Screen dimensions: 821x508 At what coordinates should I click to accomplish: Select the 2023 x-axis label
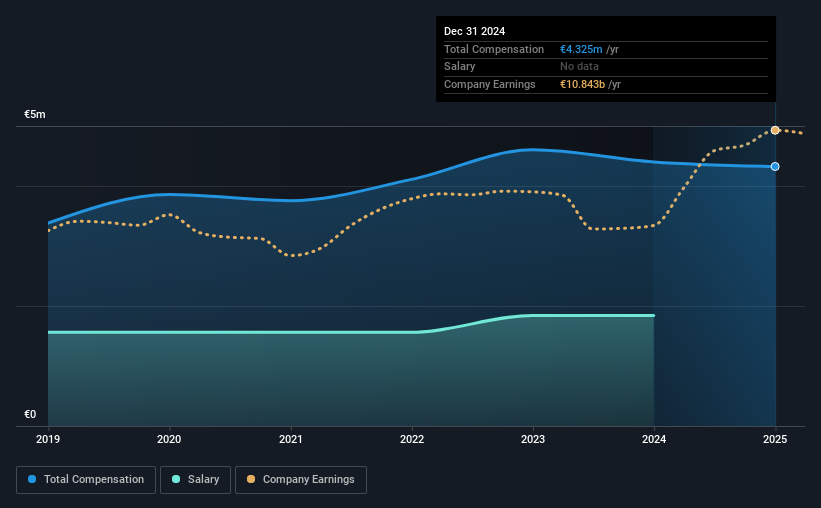click(533, 439)
